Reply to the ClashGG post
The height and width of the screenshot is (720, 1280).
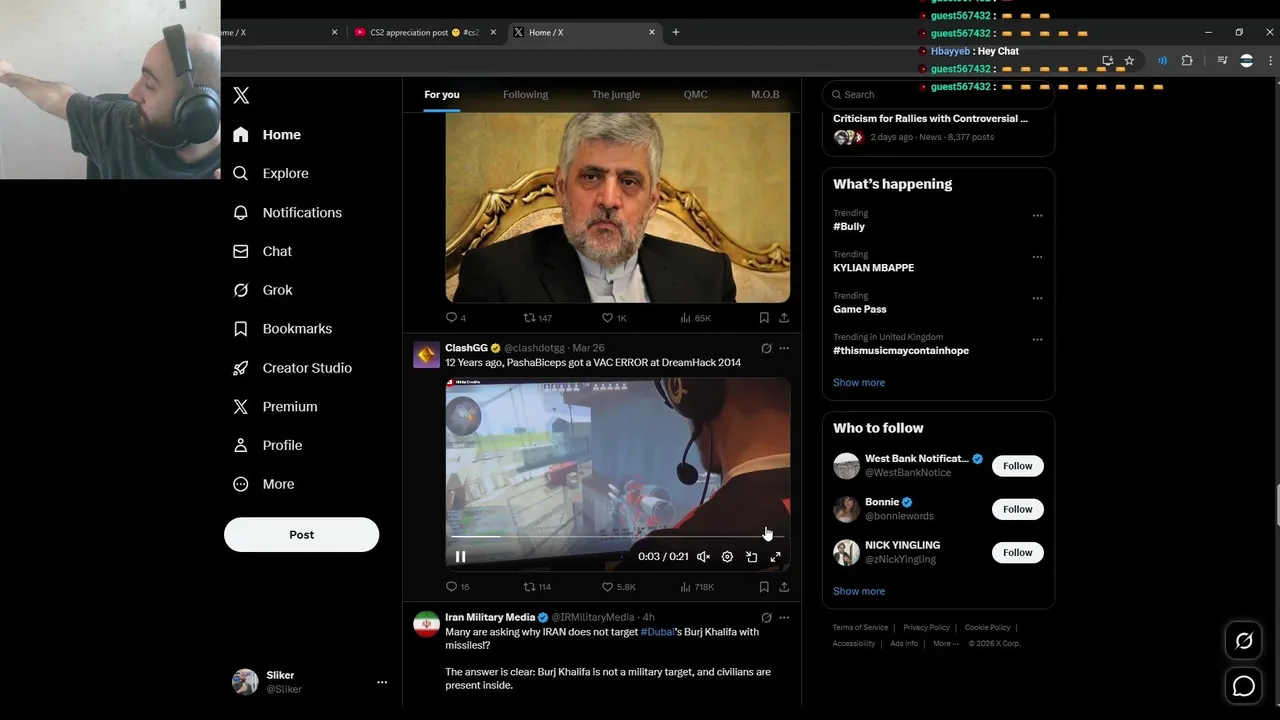457,587
